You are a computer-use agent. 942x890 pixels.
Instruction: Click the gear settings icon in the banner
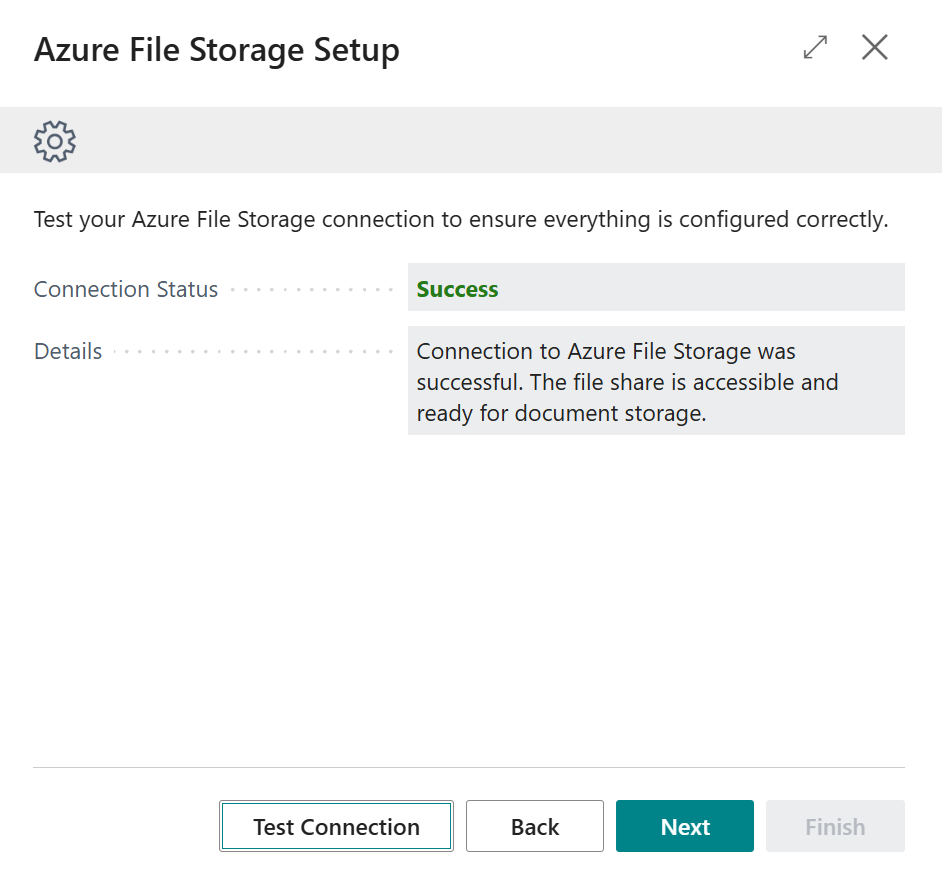pyautogui.click(x=55, y=141)
